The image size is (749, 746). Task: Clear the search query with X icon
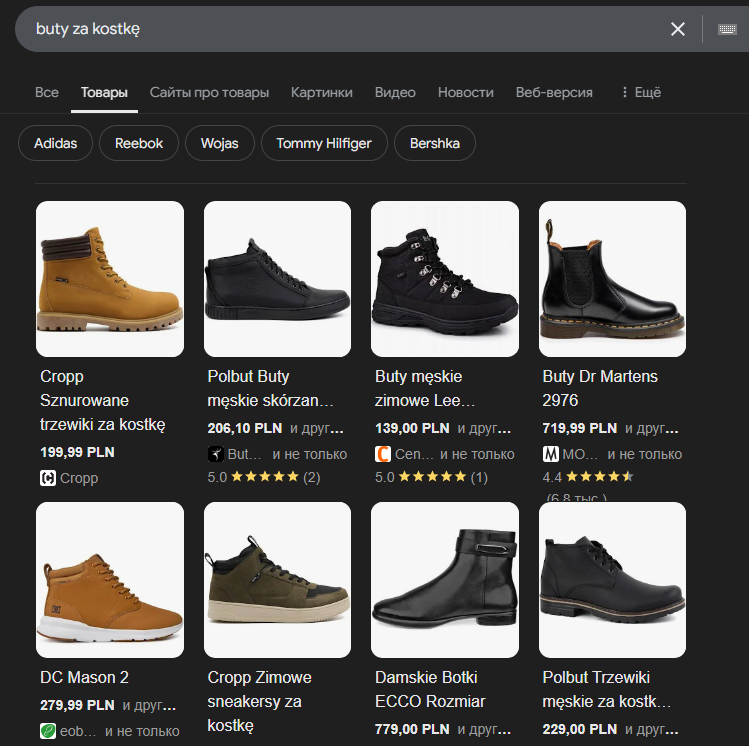677,29
